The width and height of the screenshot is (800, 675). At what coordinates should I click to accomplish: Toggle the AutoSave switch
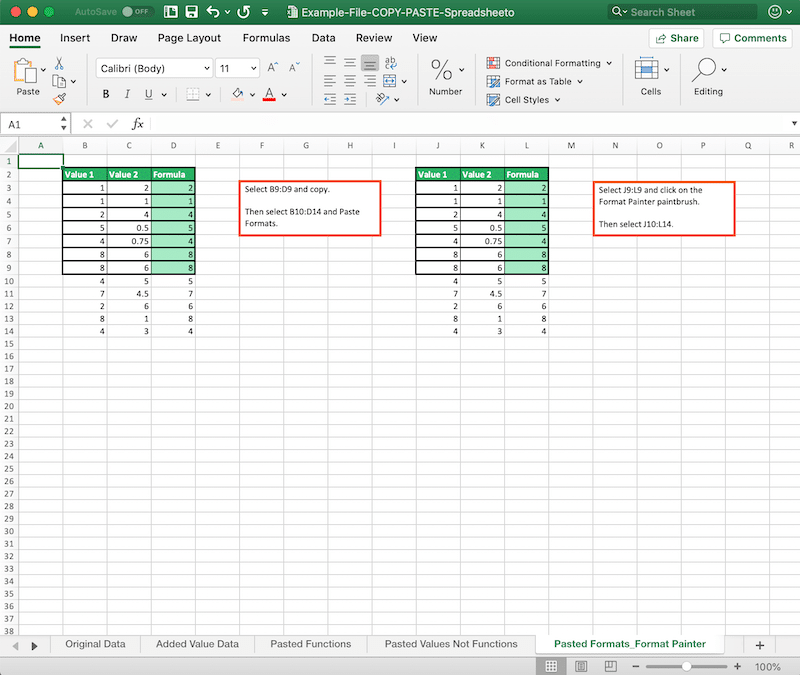point(136,11)
